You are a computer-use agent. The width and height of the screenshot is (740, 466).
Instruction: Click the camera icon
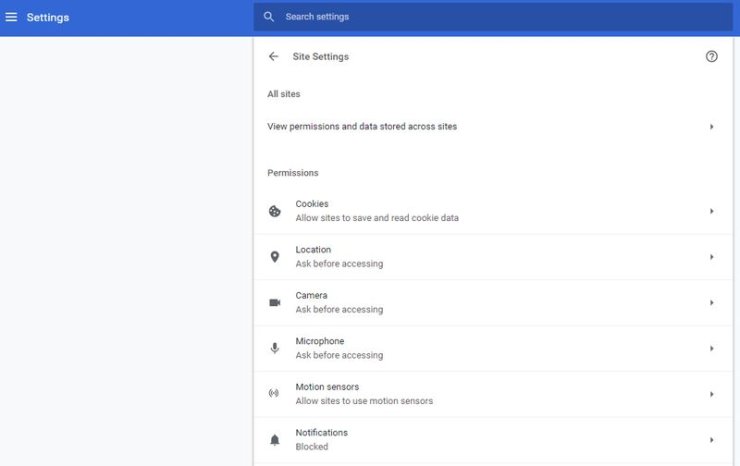tap(275, 303)
